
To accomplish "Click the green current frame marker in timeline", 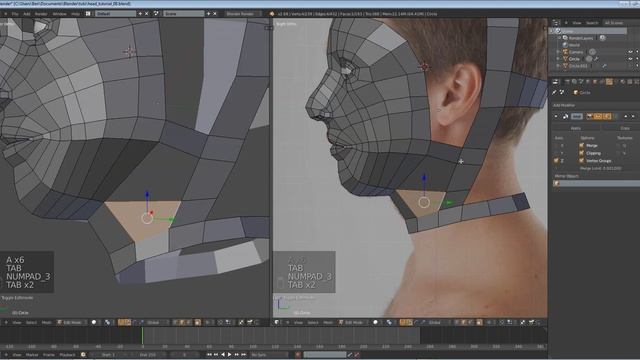I will [x=142, y=336].
